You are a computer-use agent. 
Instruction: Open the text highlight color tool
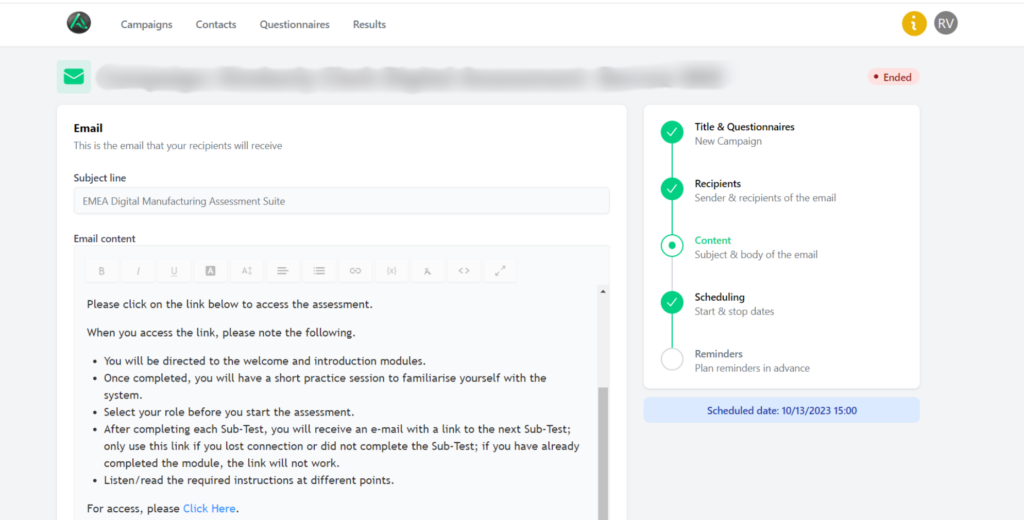[210, 270]
